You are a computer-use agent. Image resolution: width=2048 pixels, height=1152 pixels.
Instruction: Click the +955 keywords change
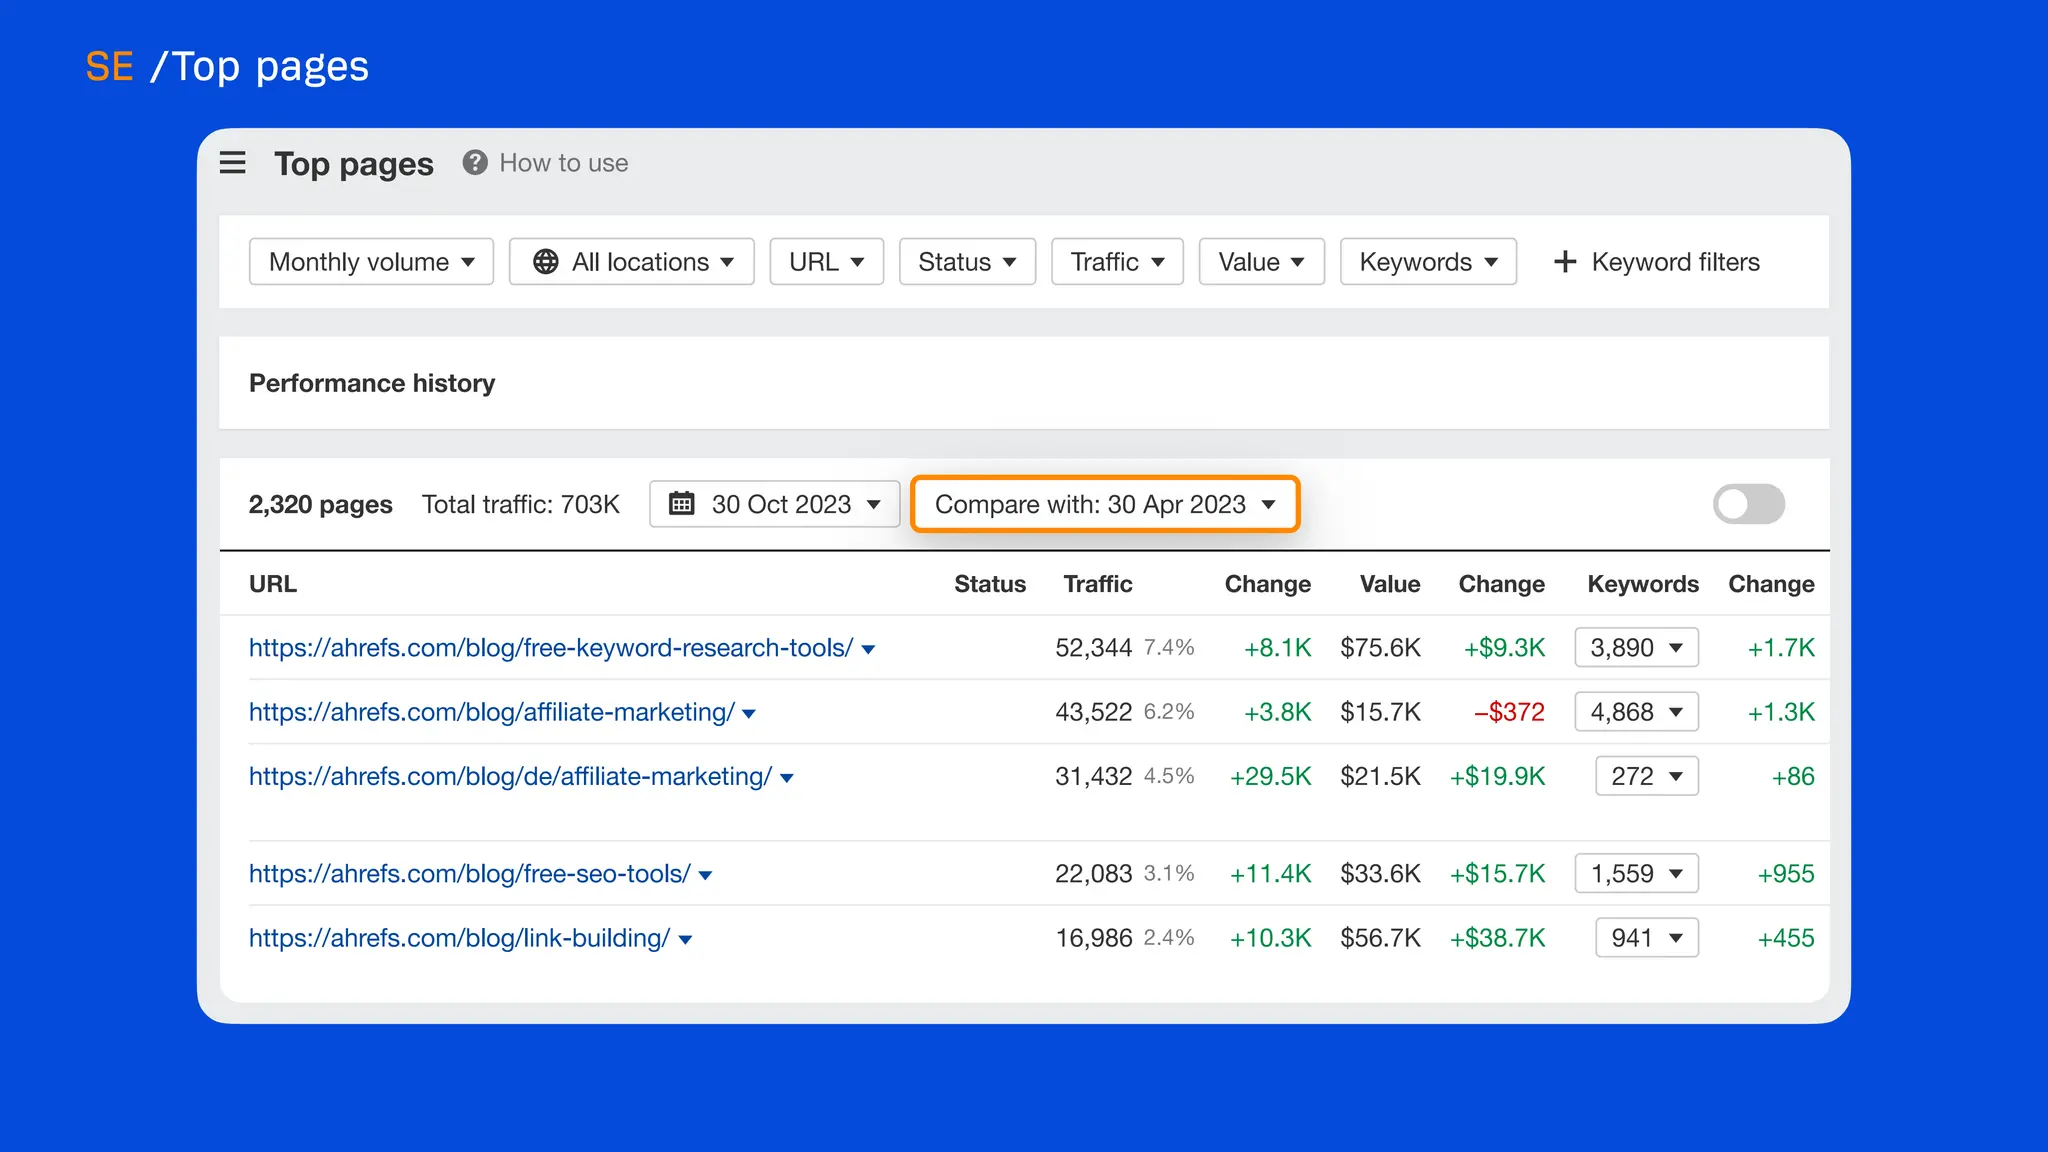tap(1786, 874)
